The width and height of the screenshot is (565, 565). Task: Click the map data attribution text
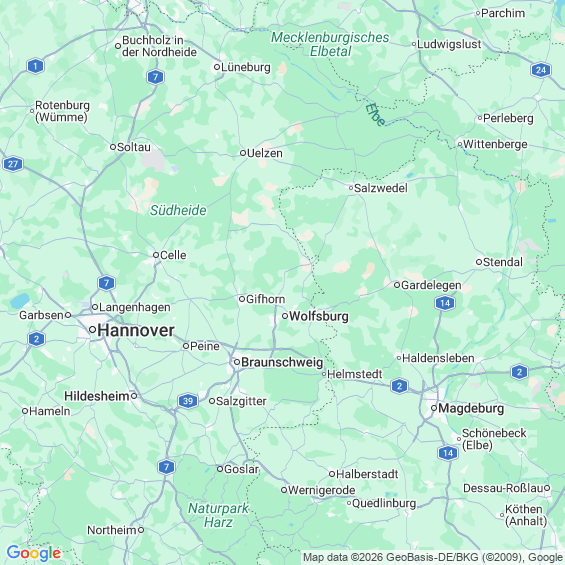point(433,557)
